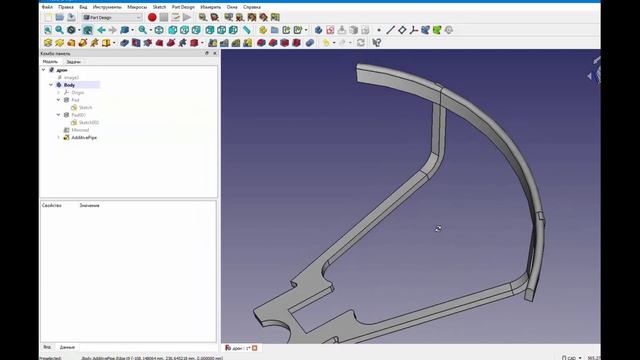640x360 pixels.
Task: Open the Макросы menu
Action: point(137,7)
